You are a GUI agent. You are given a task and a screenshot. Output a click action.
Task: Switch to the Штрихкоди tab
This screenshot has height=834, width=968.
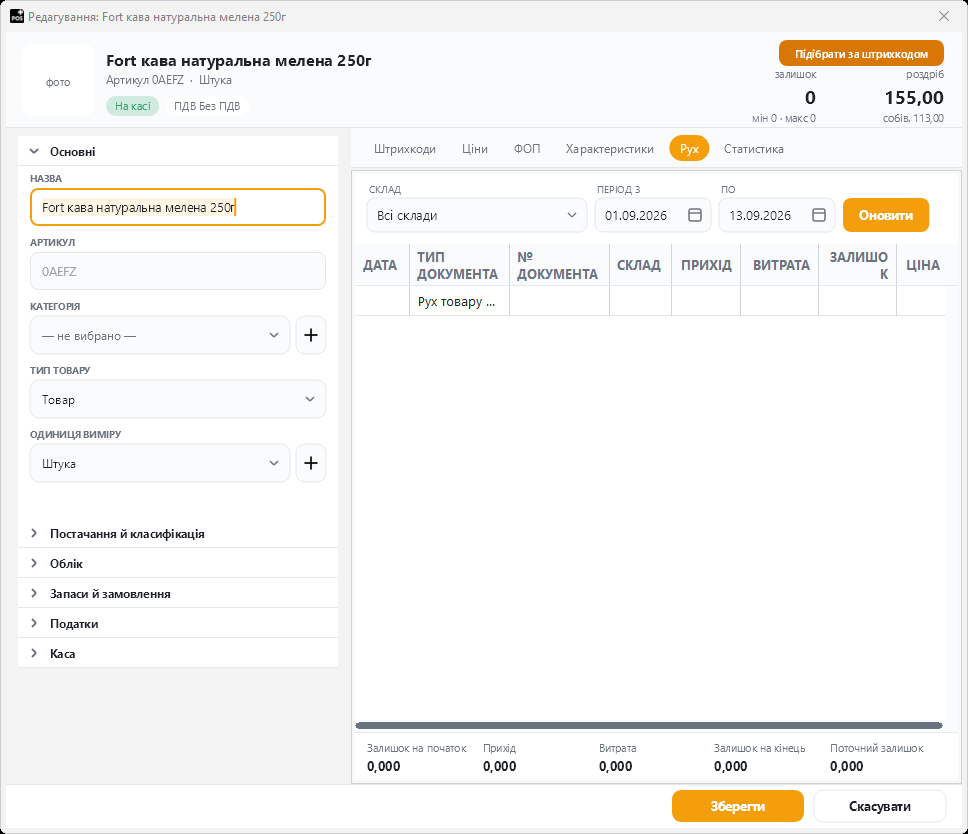(405, 149)
